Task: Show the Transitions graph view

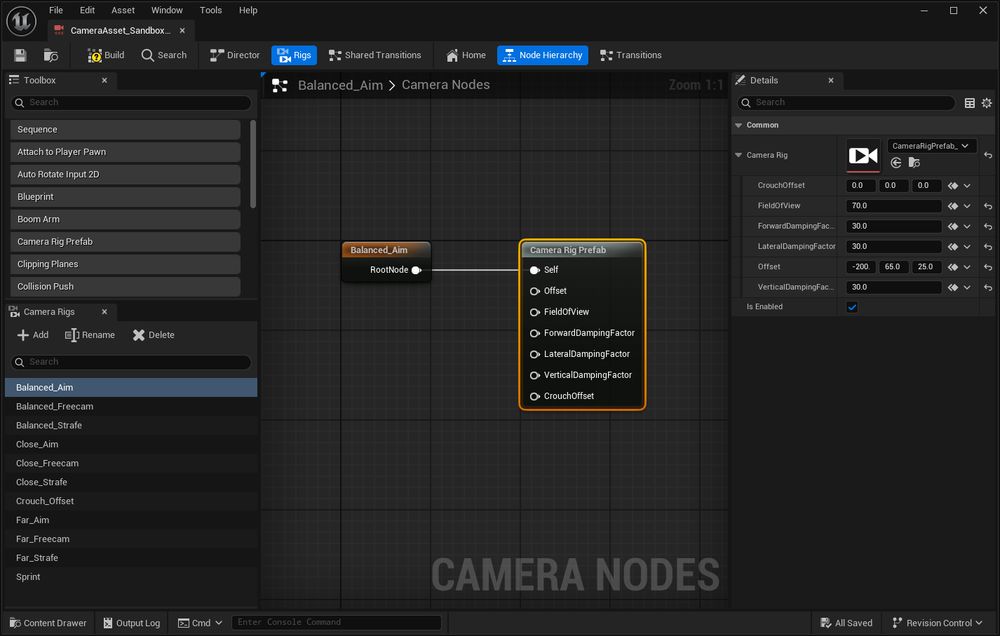Action: point(631,55)
